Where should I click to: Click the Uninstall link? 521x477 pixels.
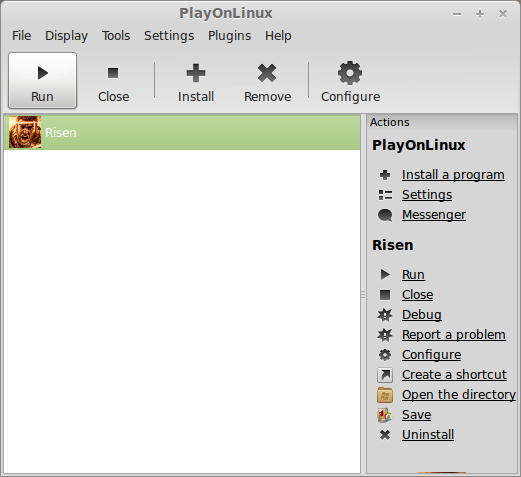[x=428, y=435]
